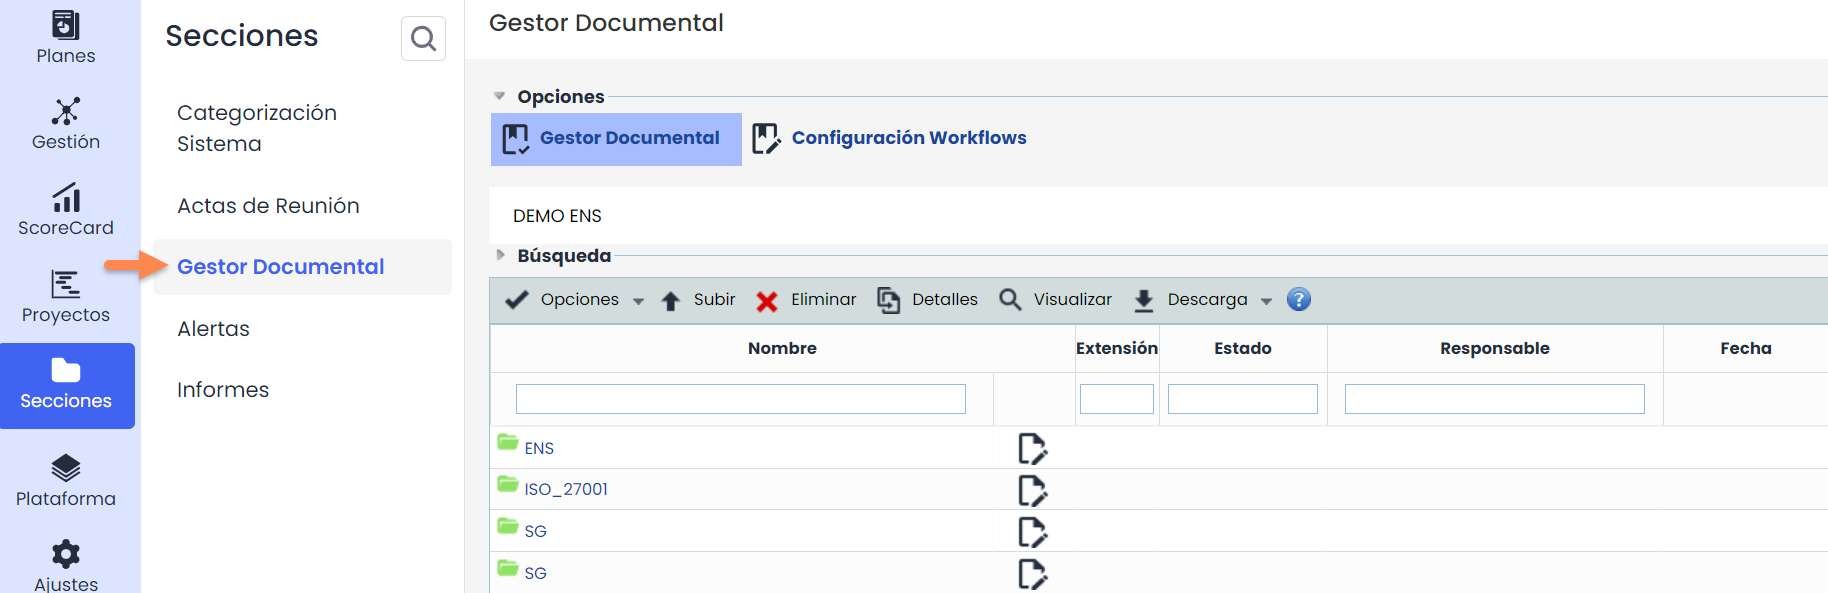The image size is (1828, 593).
Task: Collapse the Opciones section triangle
Action: pyautogui.click(x=500, y=96)
